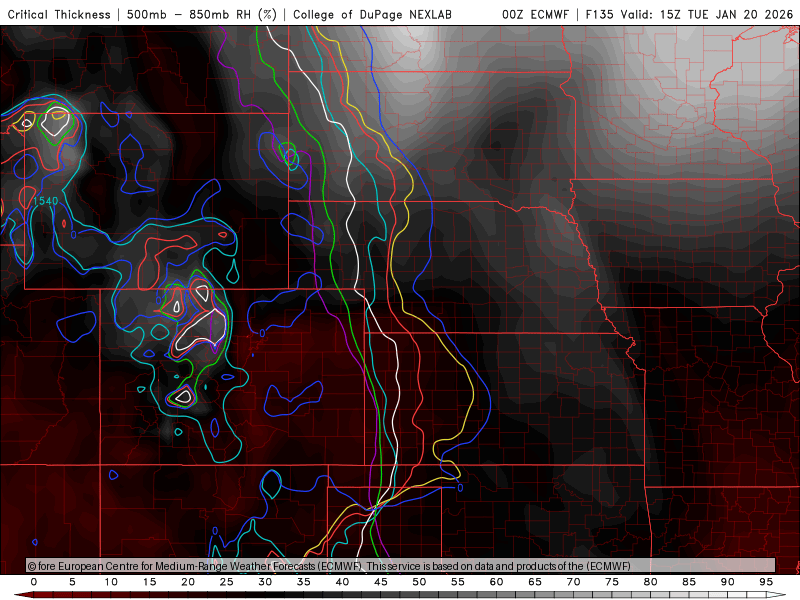This screenshot has height=600, width=800.
Task: Click the '30' value on the RH scale
Action: [x=265, y=582]
